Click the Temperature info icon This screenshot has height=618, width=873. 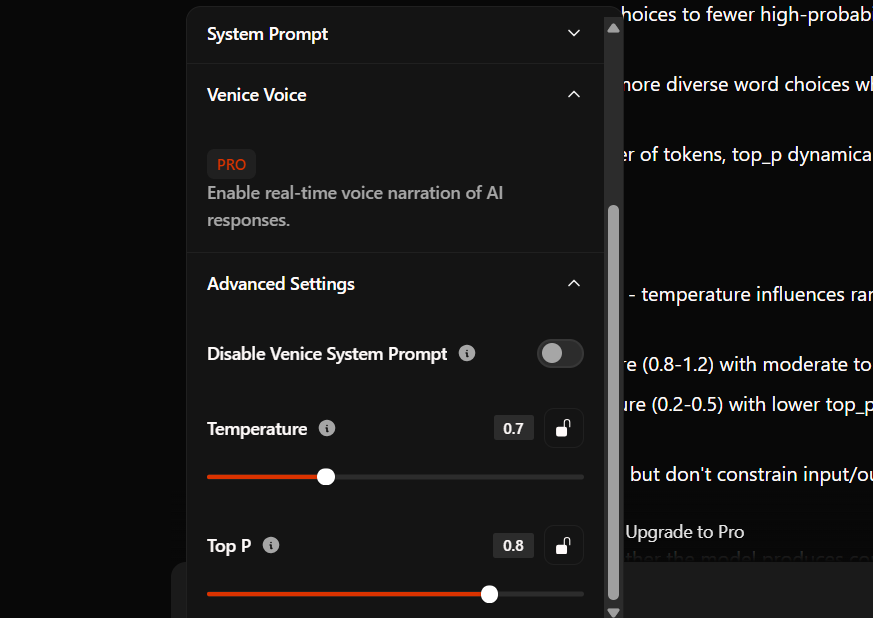pyautogui.click(x=326, y=429)
